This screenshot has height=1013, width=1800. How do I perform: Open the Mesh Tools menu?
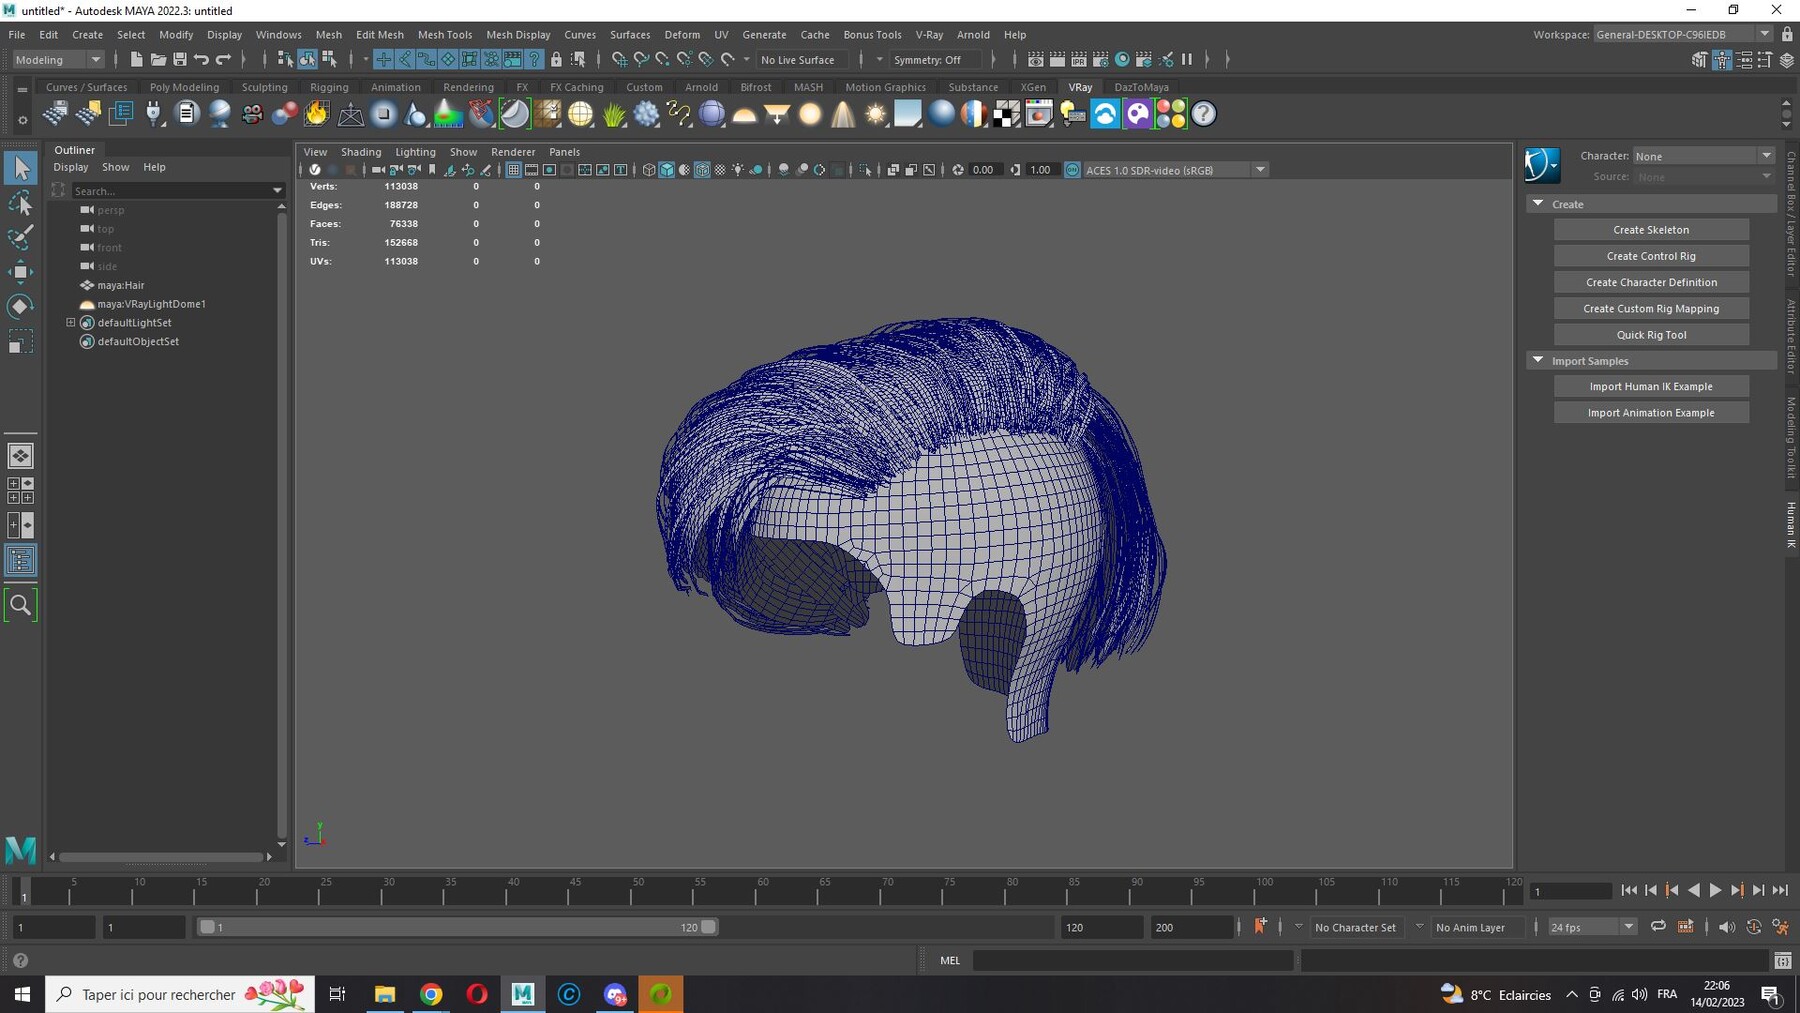pyautogui.click(x=444, y=34)
